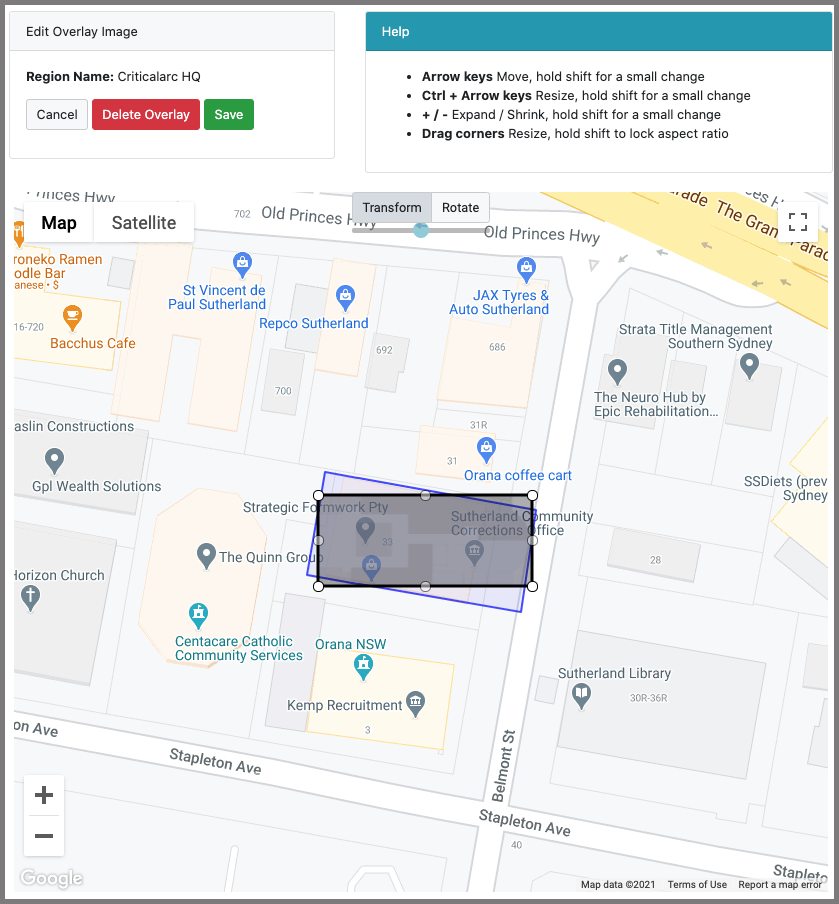Click the Kemp Recruitment label
Screen dimensions: 839x904
tap(344, 705)
